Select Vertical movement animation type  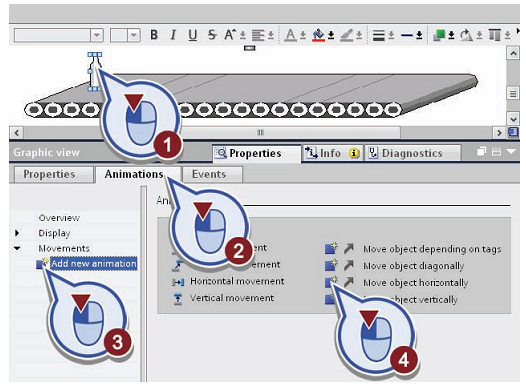coord(232,298)
